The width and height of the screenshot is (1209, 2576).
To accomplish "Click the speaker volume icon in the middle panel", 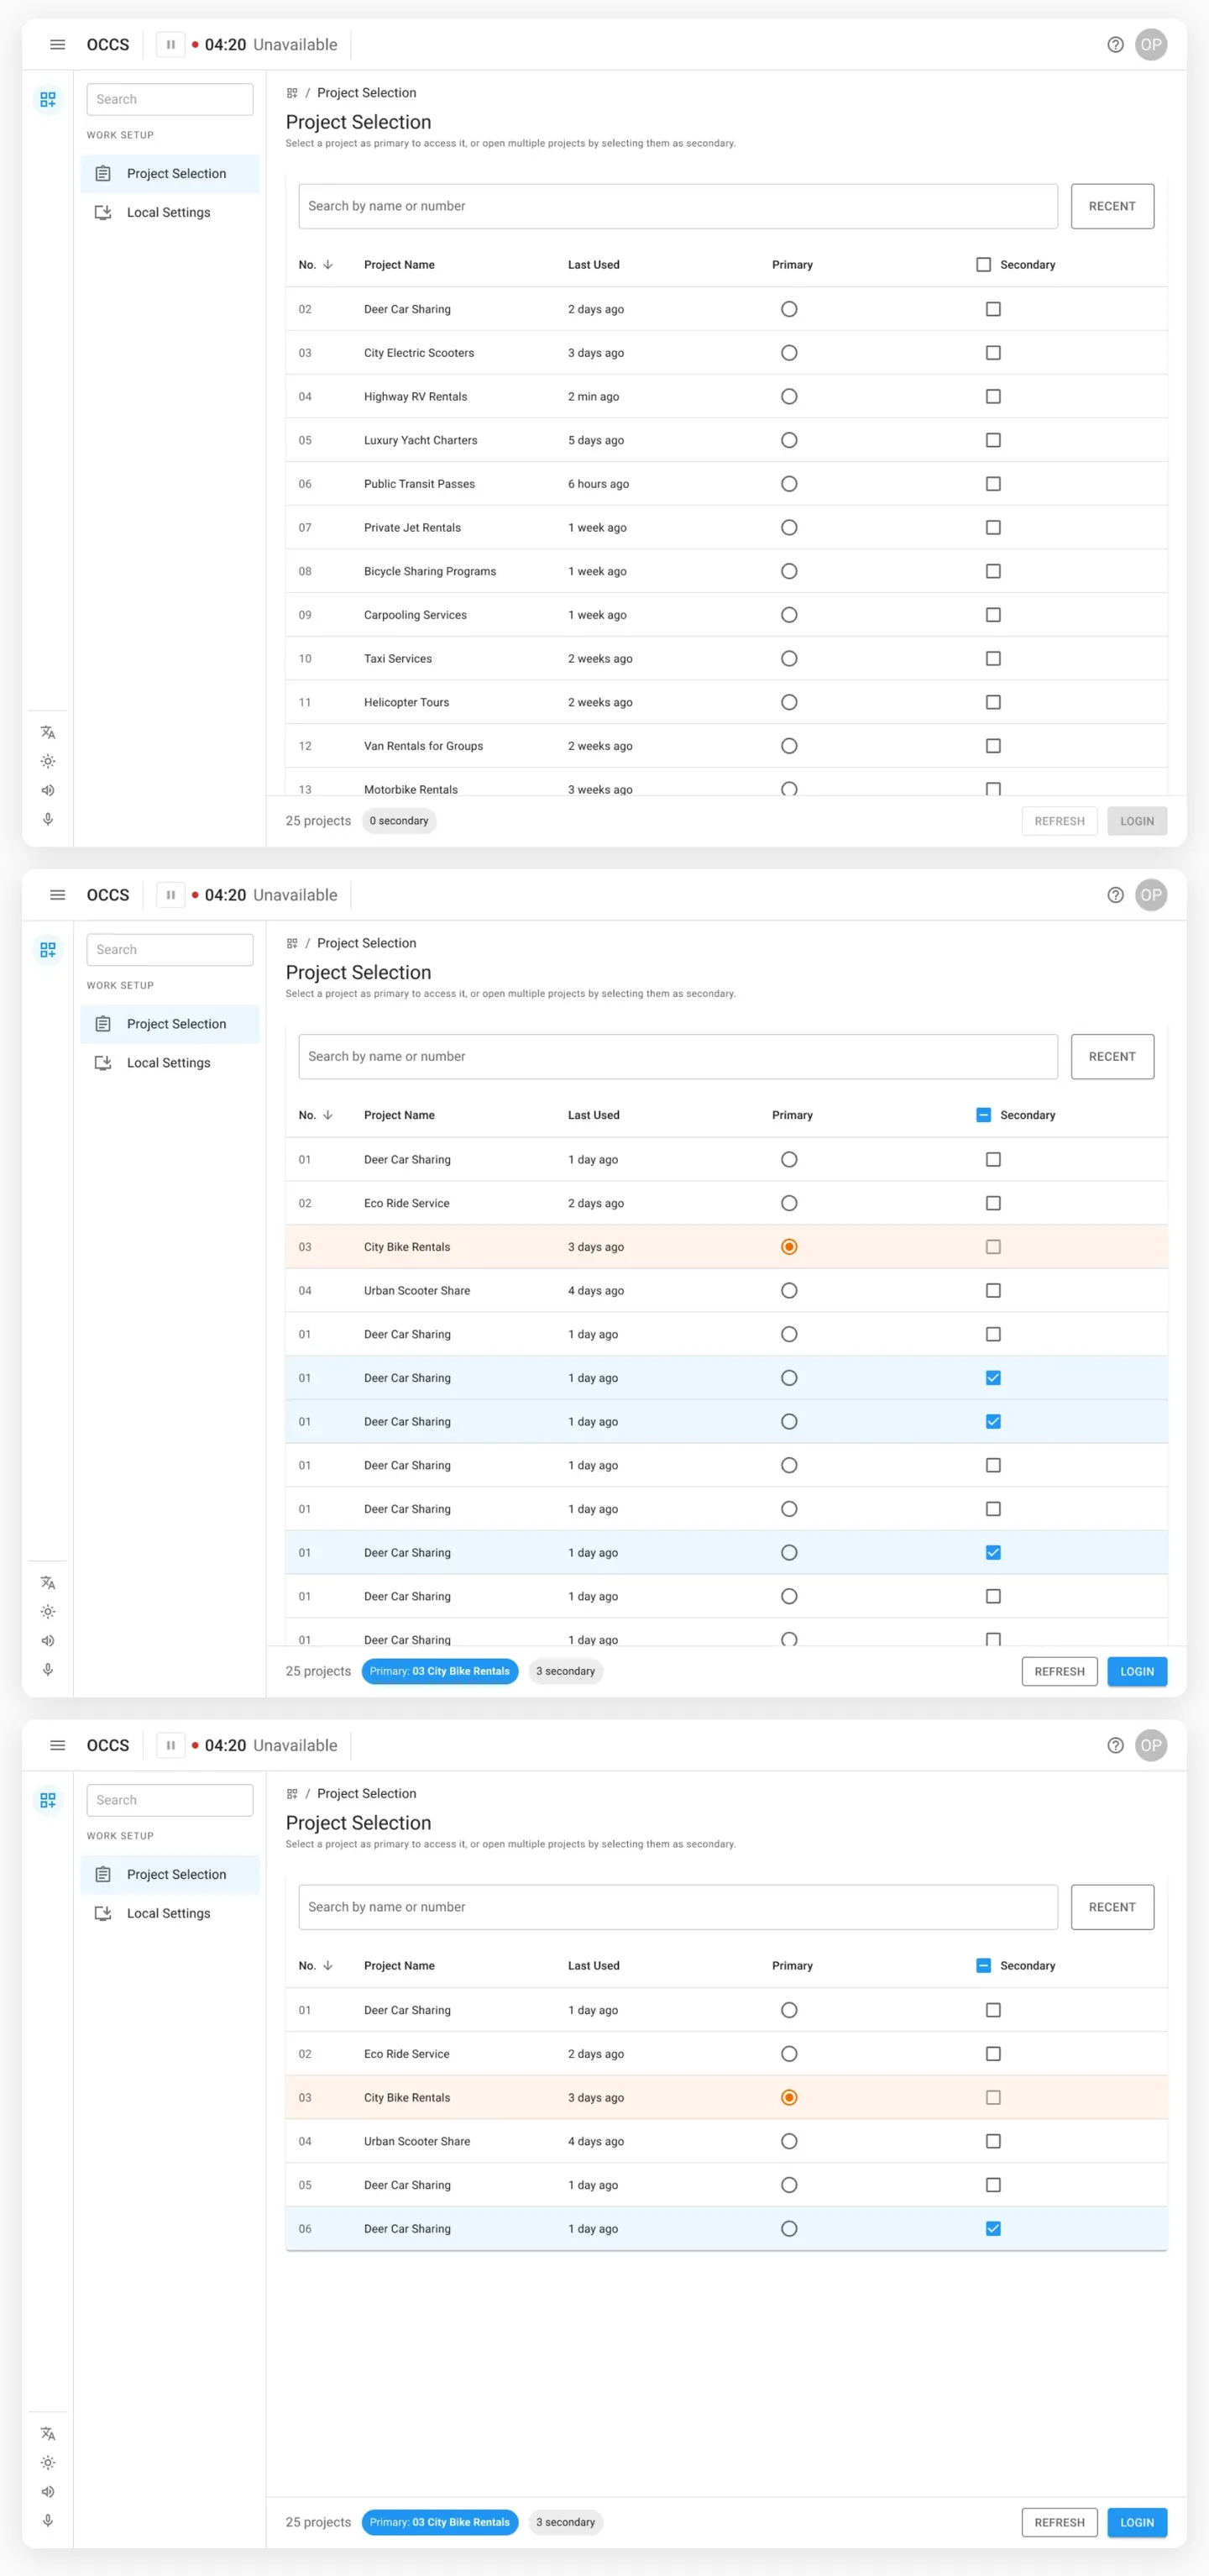I will (x=48, y=1640).
